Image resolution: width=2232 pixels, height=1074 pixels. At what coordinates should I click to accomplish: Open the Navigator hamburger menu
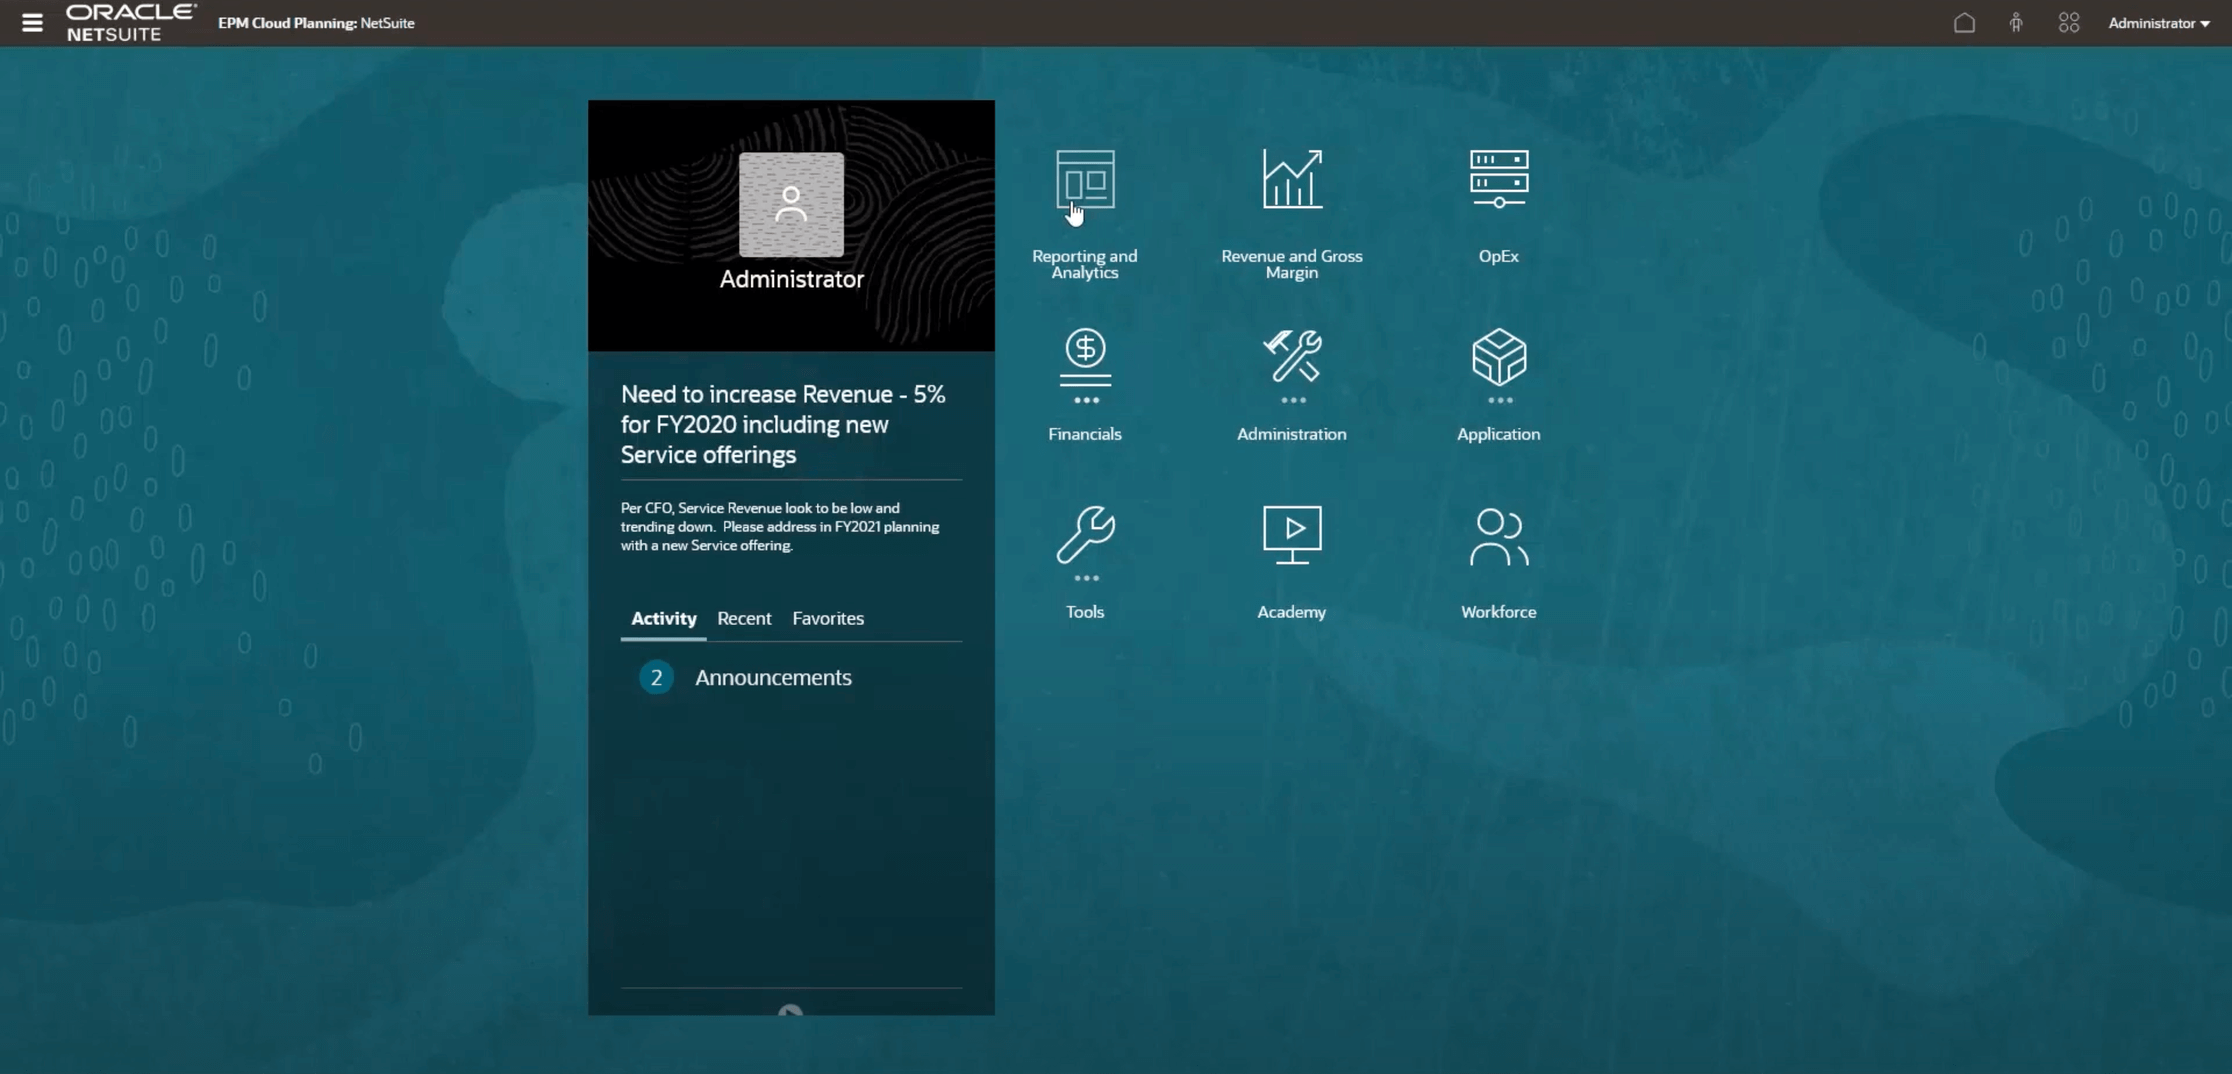click(32, 23)
